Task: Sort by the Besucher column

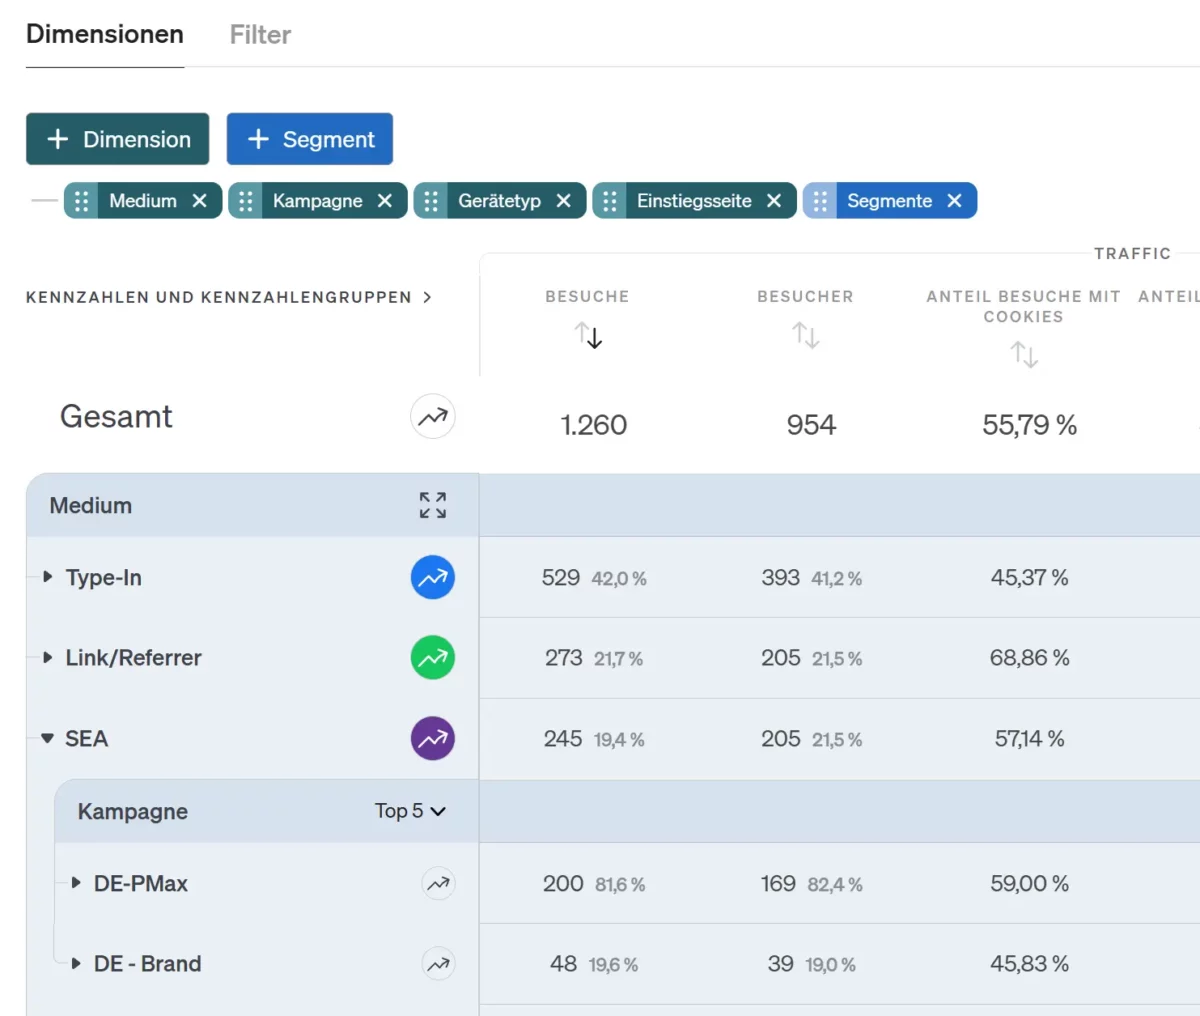Action: click(x=805, y=335)
